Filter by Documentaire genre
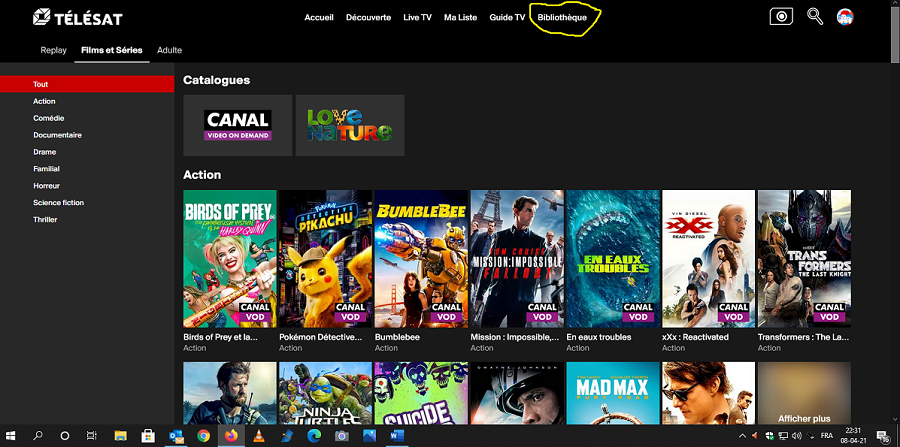Screen dimensions: 900x447 pos(57,135)
